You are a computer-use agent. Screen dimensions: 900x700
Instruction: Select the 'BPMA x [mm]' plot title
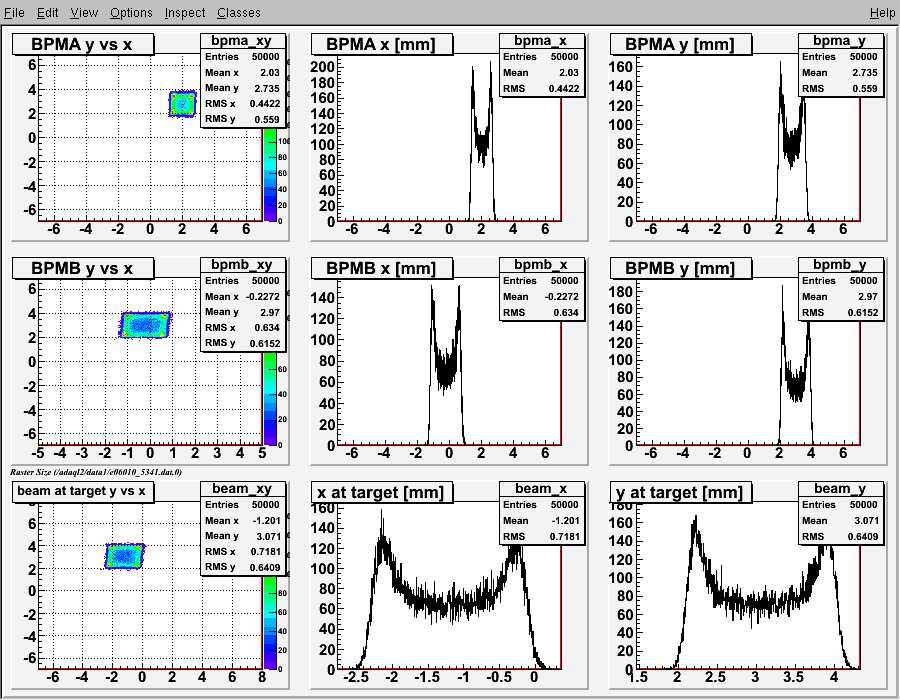point(382,44)
